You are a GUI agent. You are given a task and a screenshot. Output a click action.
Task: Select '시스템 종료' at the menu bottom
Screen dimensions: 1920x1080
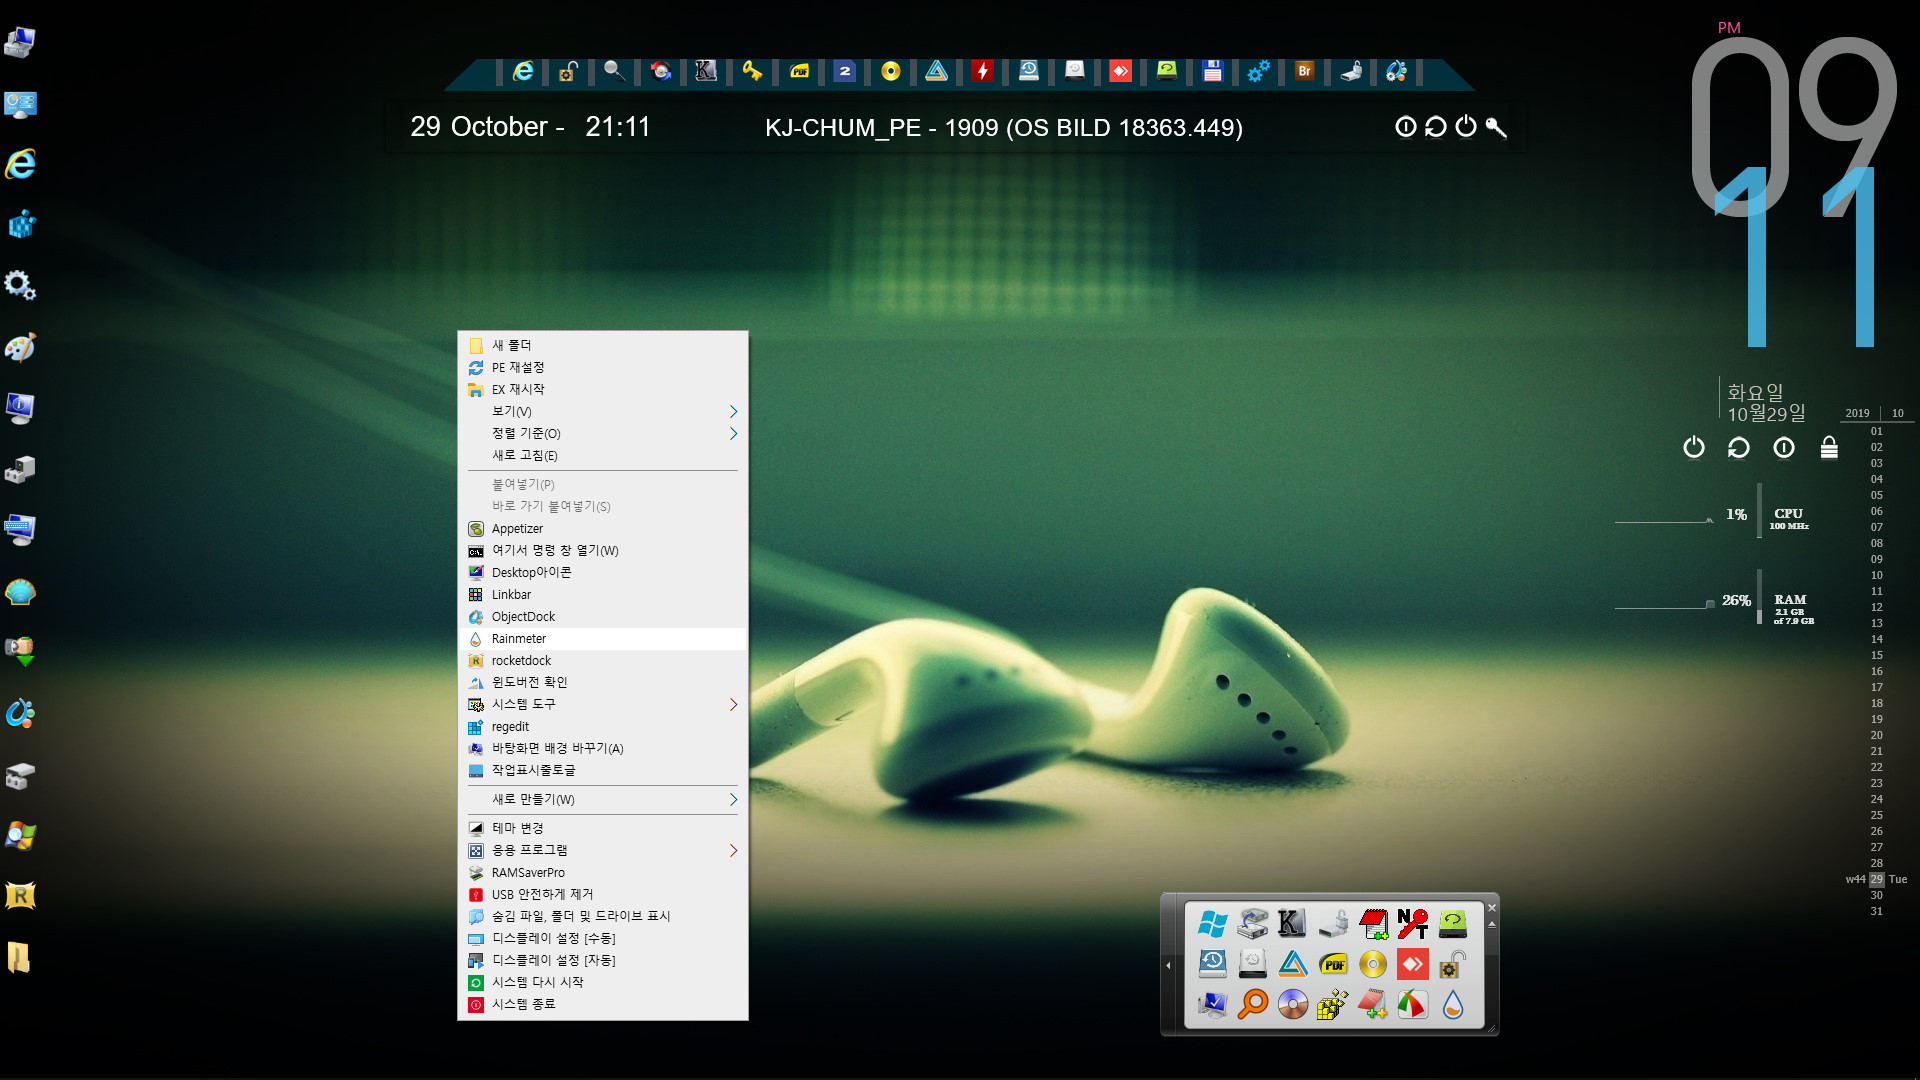pos(602,1004)
